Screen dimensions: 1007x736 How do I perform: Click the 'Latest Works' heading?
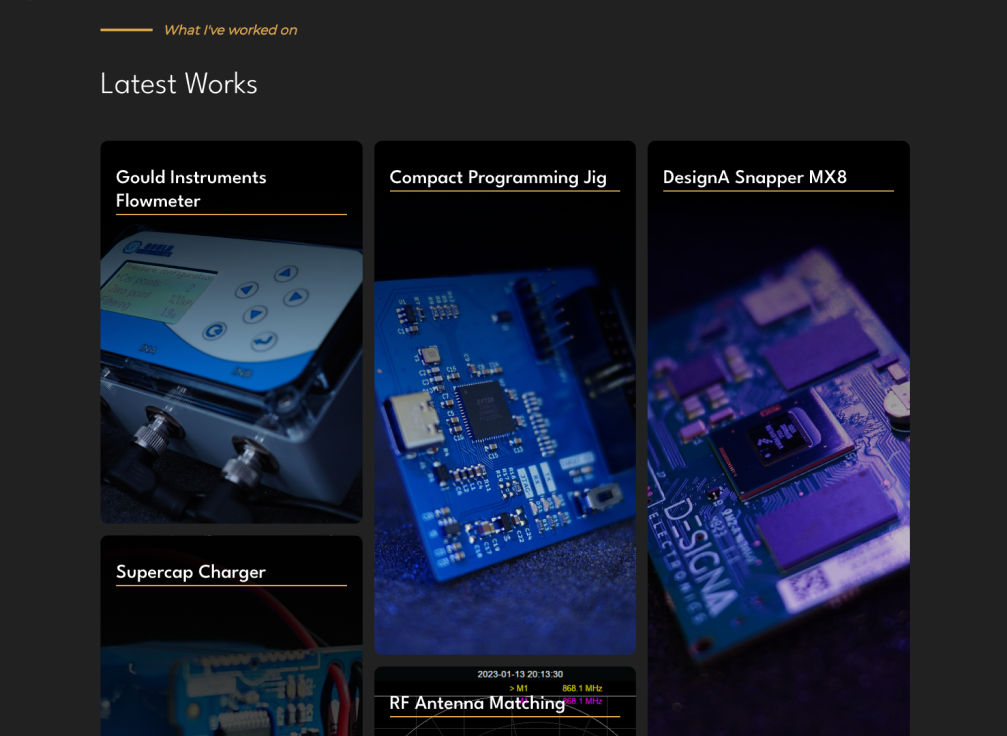point(179,84)
